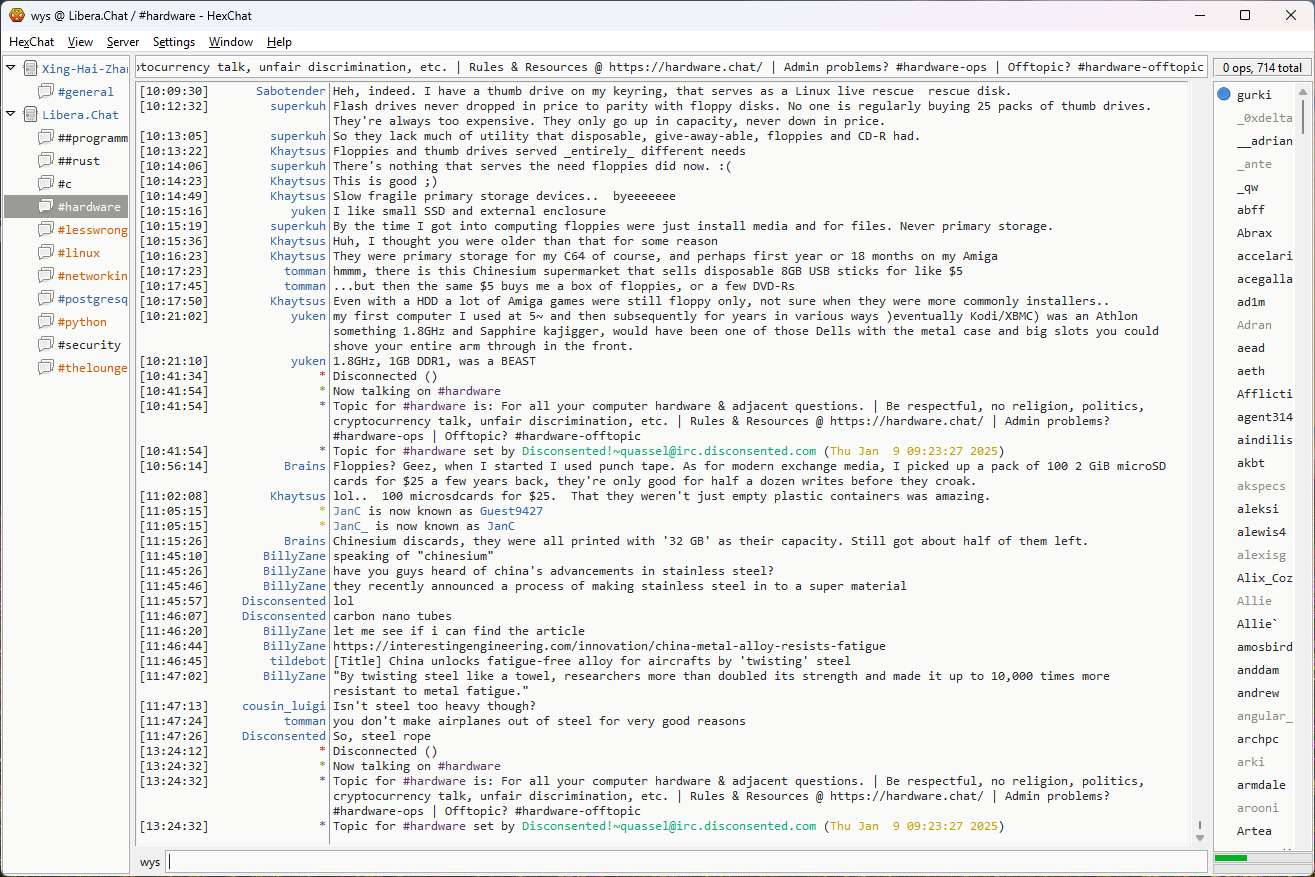Open the interestingengineering.com article link
The height and width of the screenshot is (877, 1315).
(609, 646)
